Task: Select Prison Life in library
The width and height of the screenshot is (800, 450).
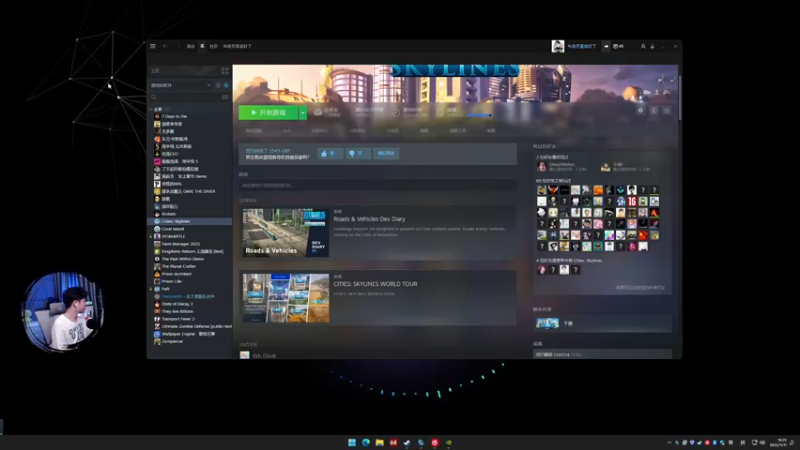Action: (x=171, y=281)
